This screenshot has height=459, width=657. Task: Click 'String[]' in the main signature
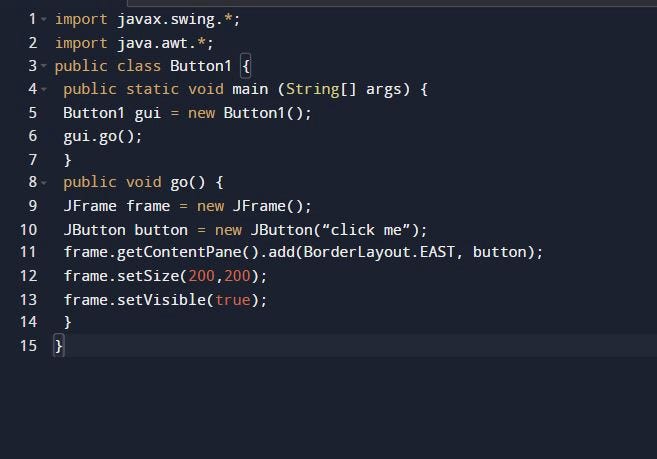(321, 90)
